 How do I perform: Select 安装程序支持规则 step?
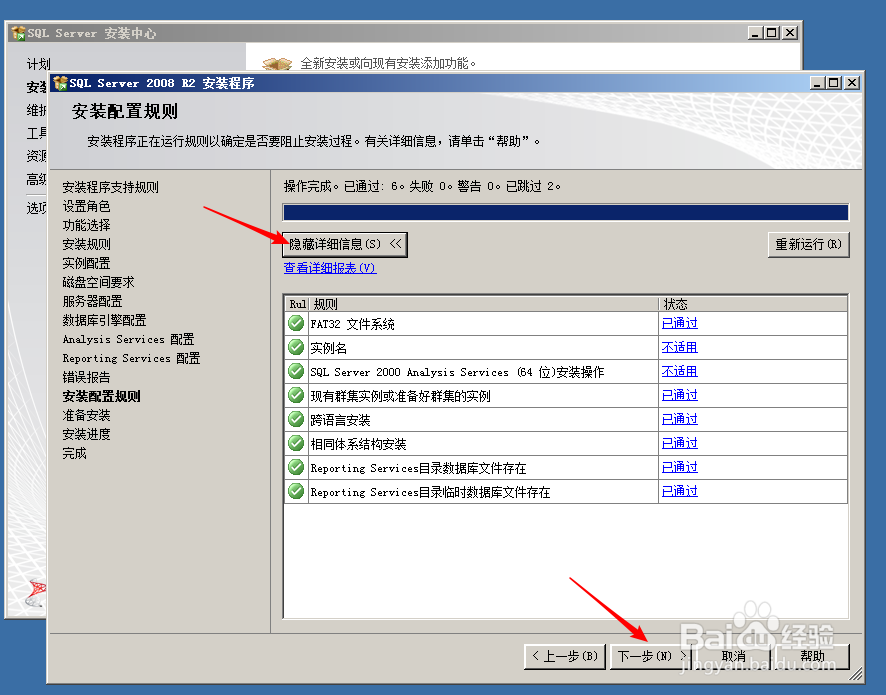(110, 187)
